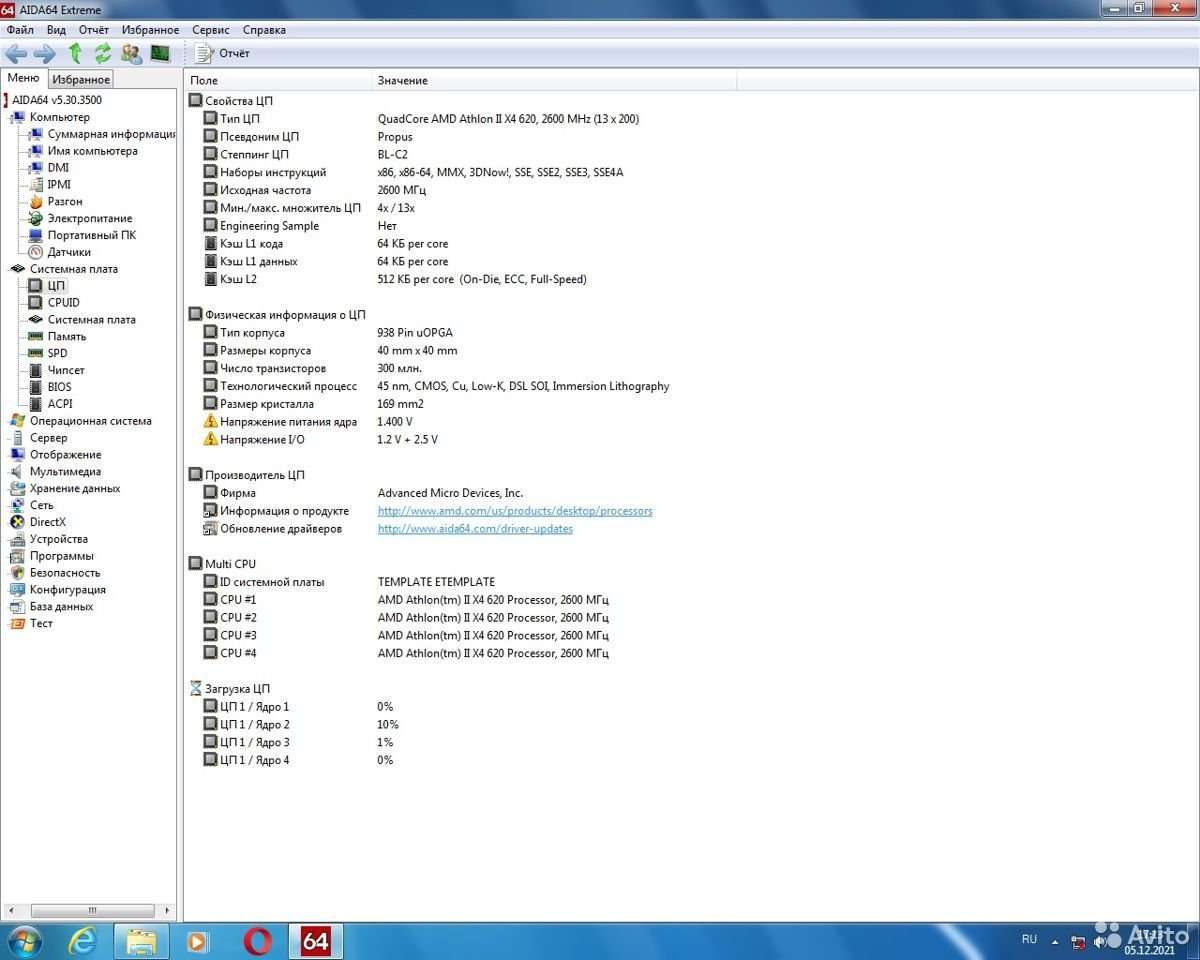Open the Отчёт report toolbar button

(223, 53)
